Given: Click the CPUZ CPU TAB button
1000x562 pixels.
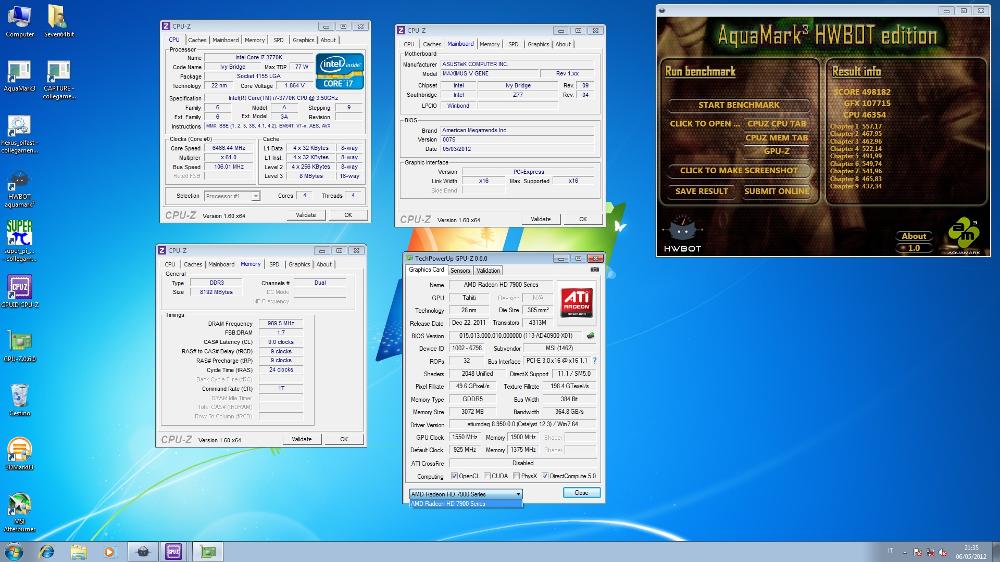Looking at the screenshot, I should (776, 124).
